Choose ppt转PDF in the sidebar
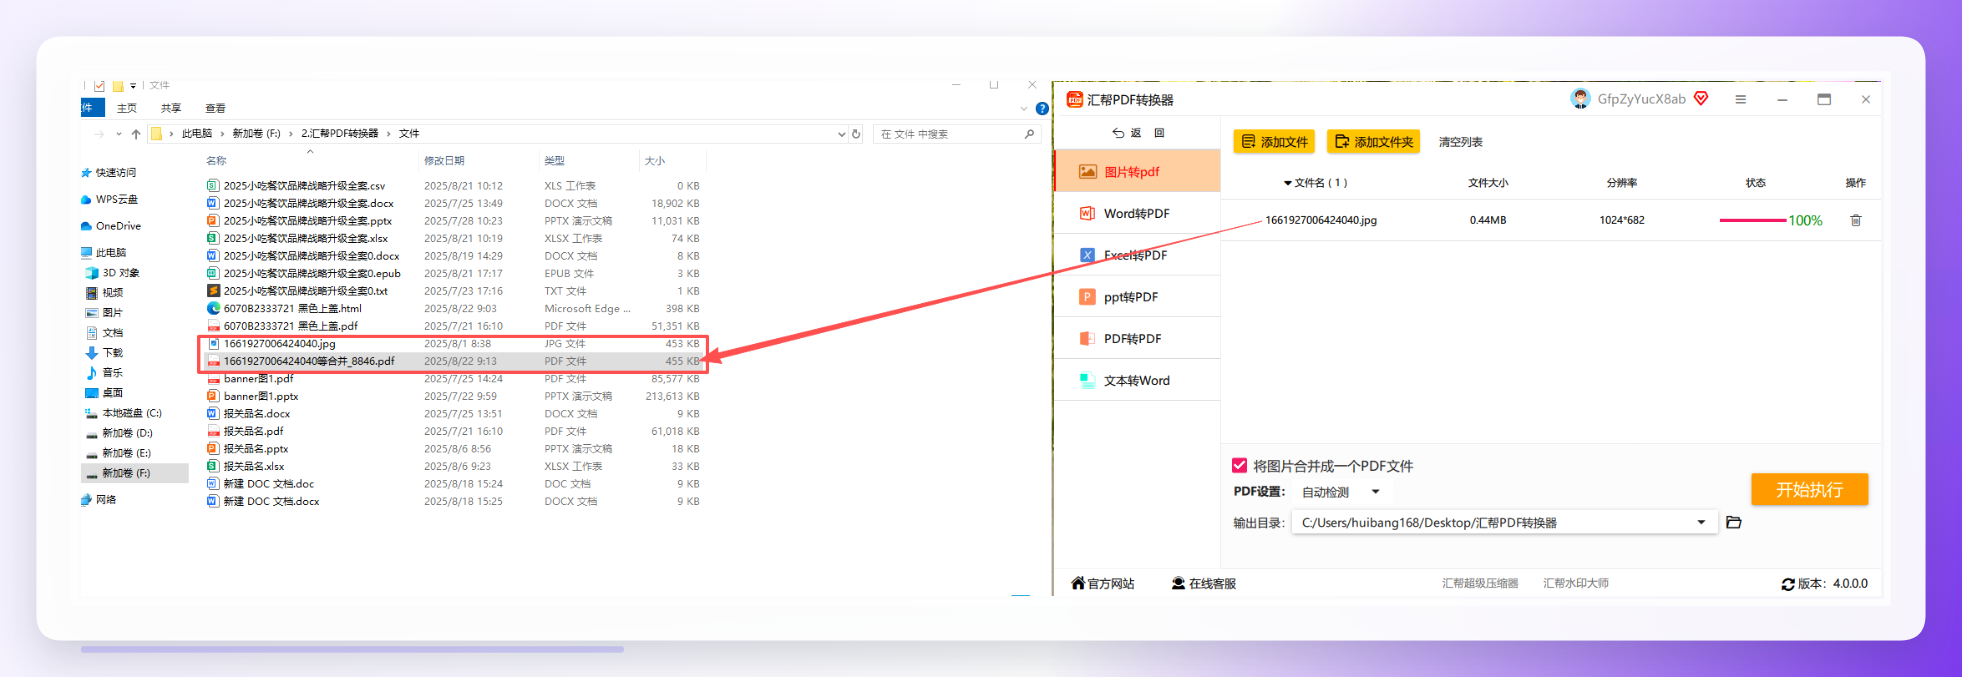 pos(1138,297)
